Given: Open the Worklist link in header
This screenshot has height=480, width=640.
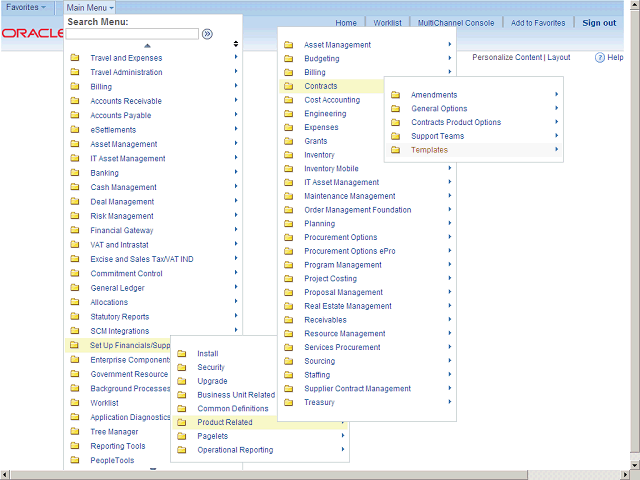Looking at the screenshot, I should tap(387, 23).
